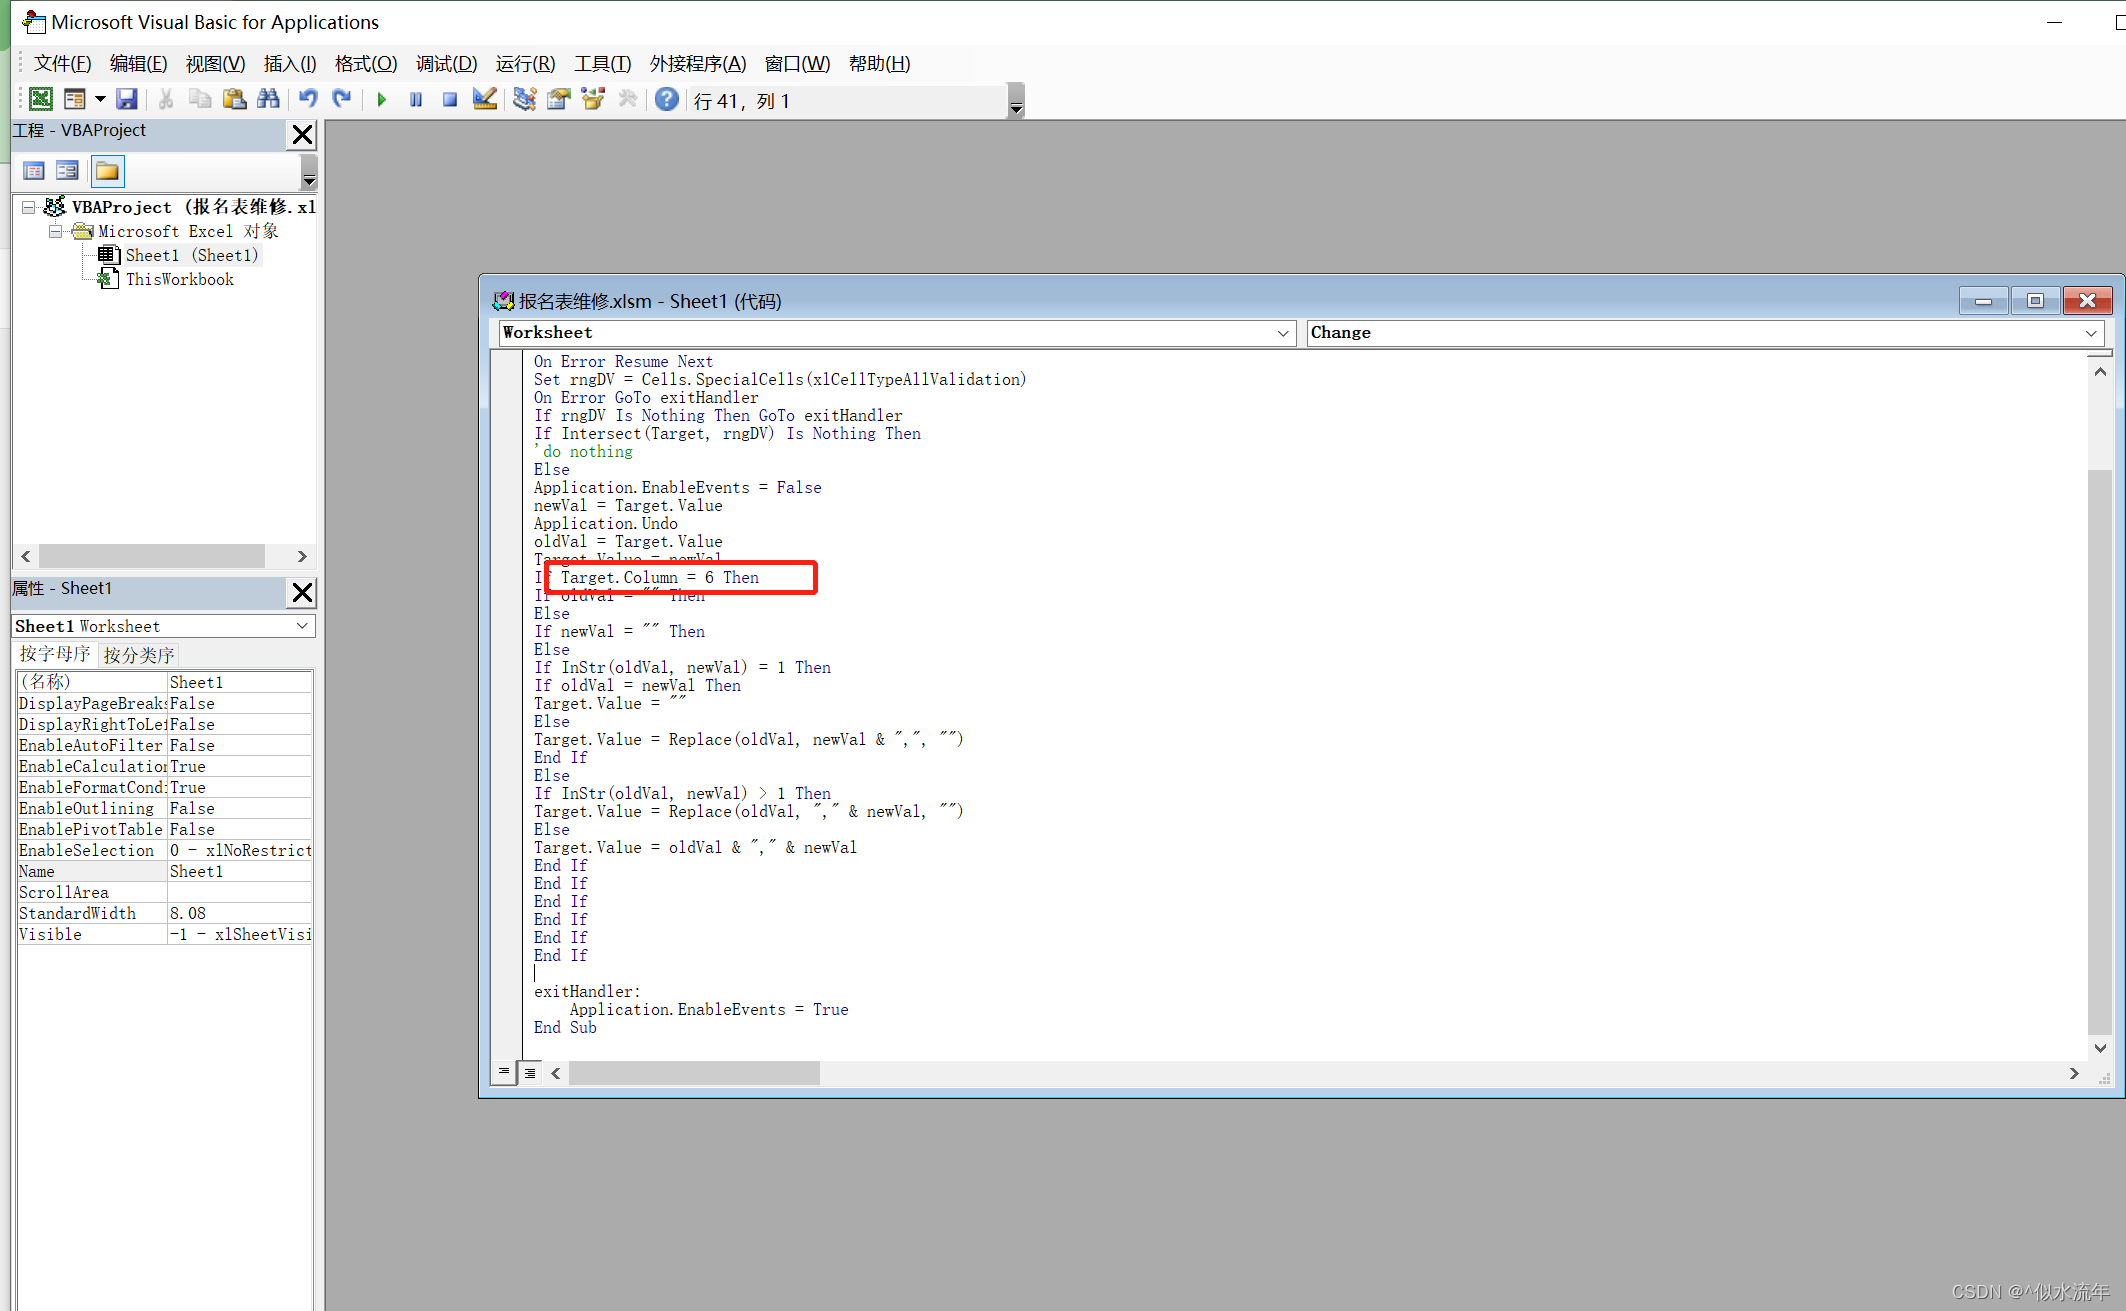Click the View Code icon in project panel
This screenshot has width=2126, height=1311.
click(x=33, y=171)
